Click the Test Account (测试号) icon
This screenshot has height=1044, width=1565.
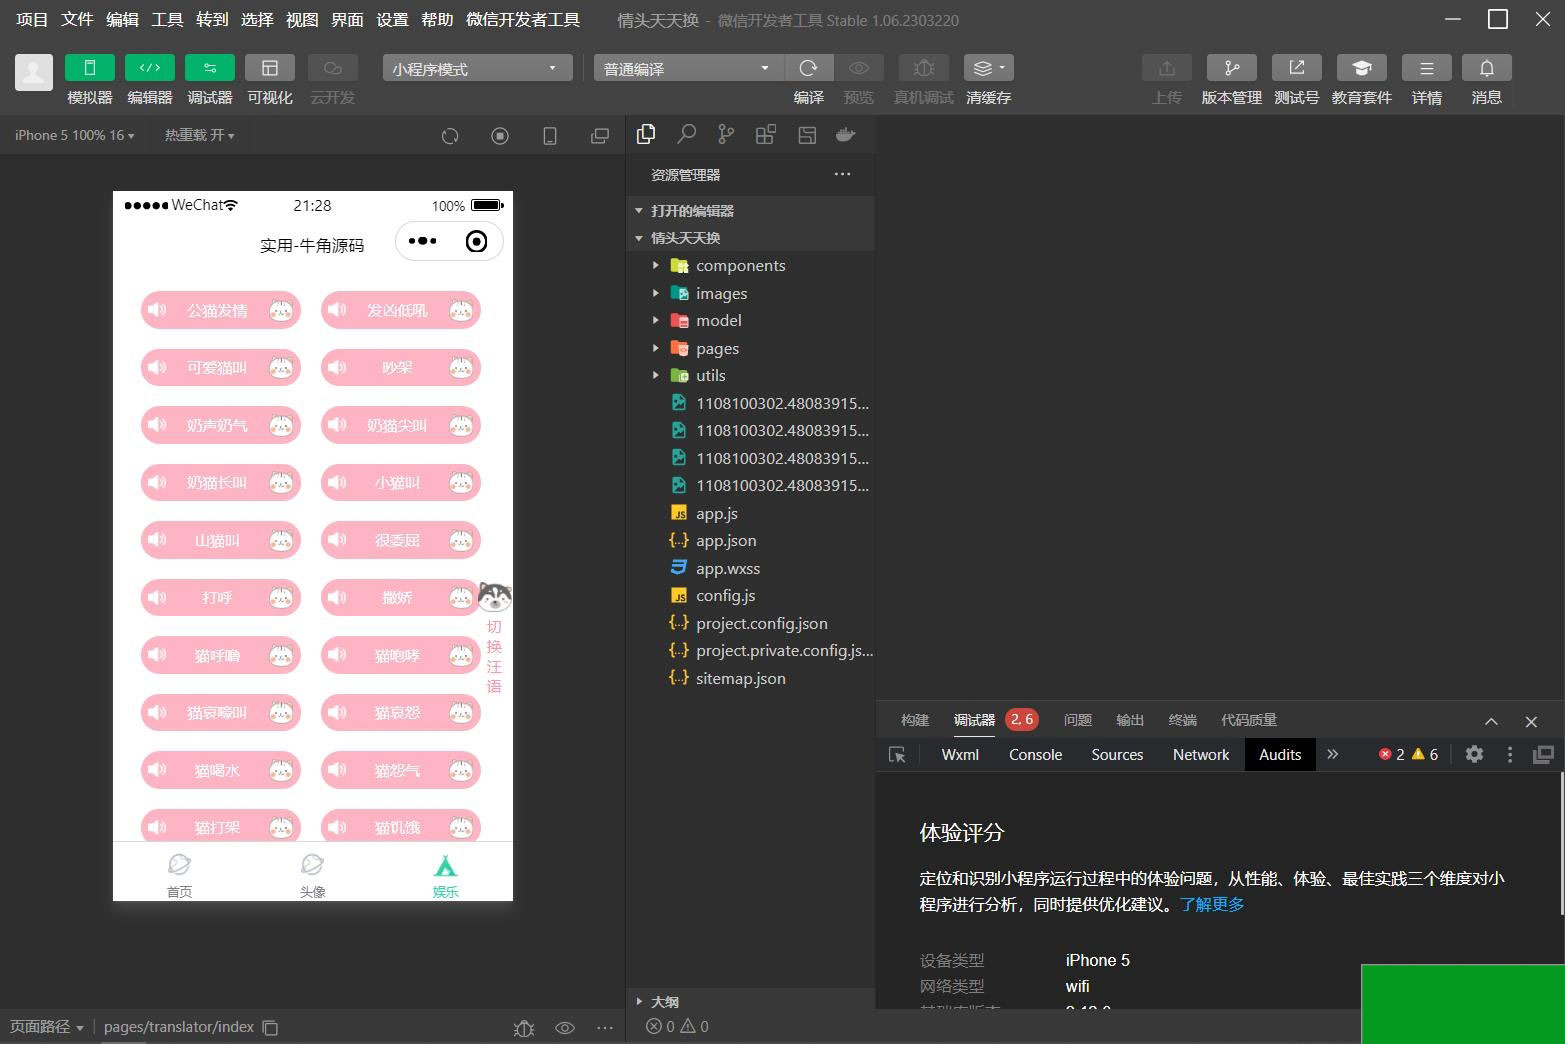coord(1297,68)
